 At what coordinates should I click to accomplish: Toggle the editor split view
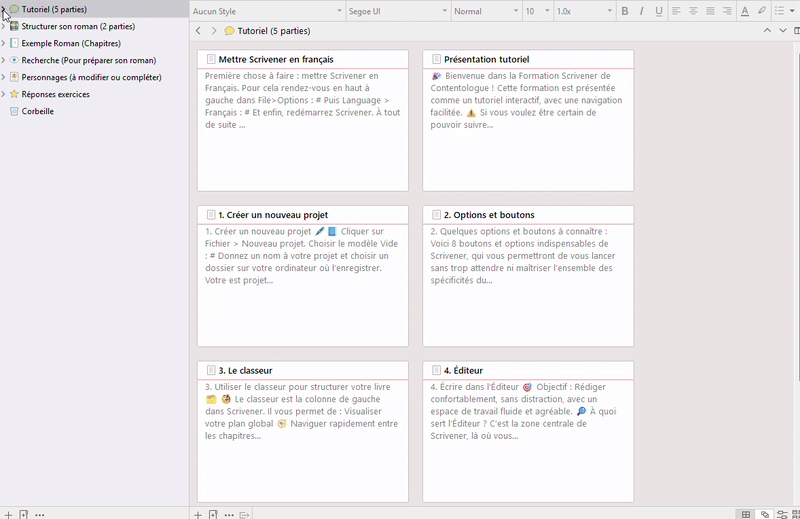point(796,31)
